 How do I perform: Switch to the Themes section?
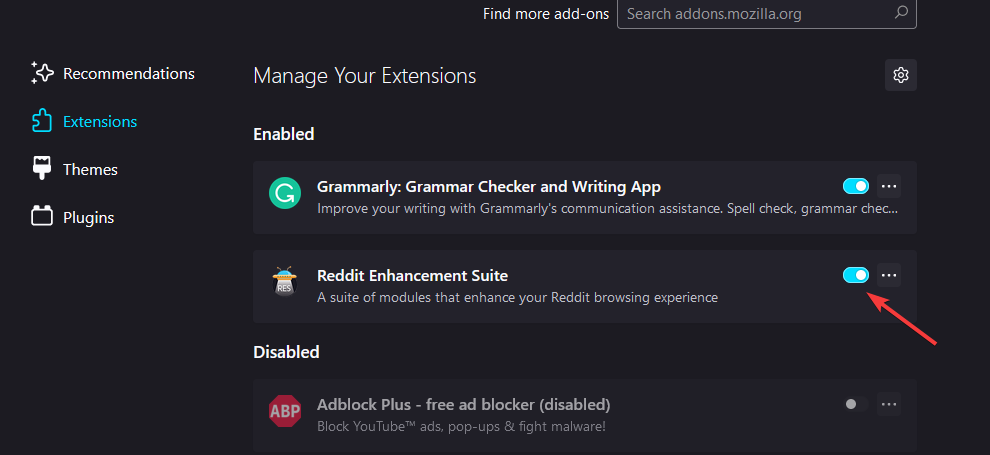90,169
